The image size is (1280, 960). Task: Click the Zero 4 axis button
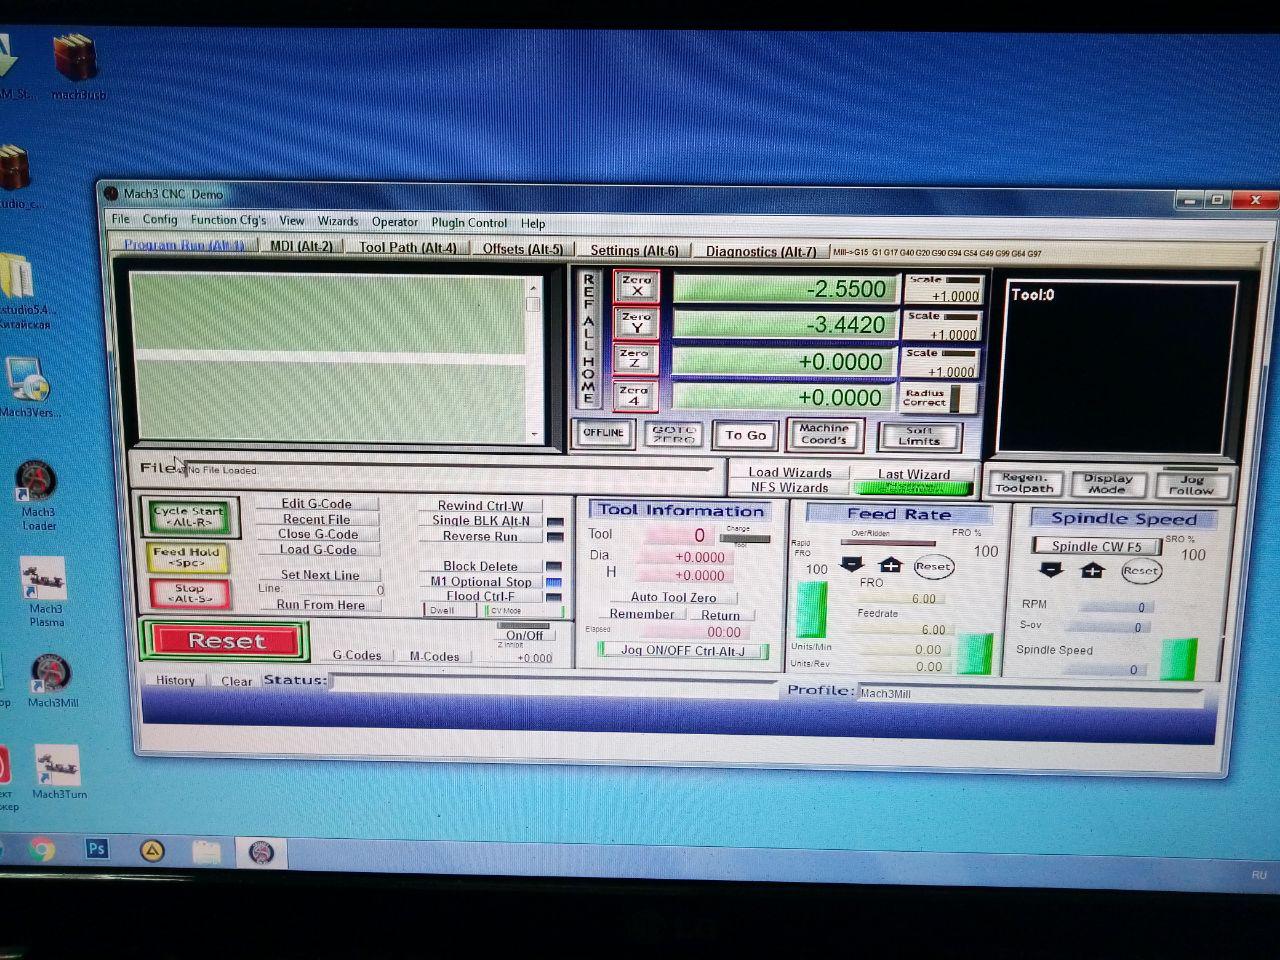[x=634, y=396]
